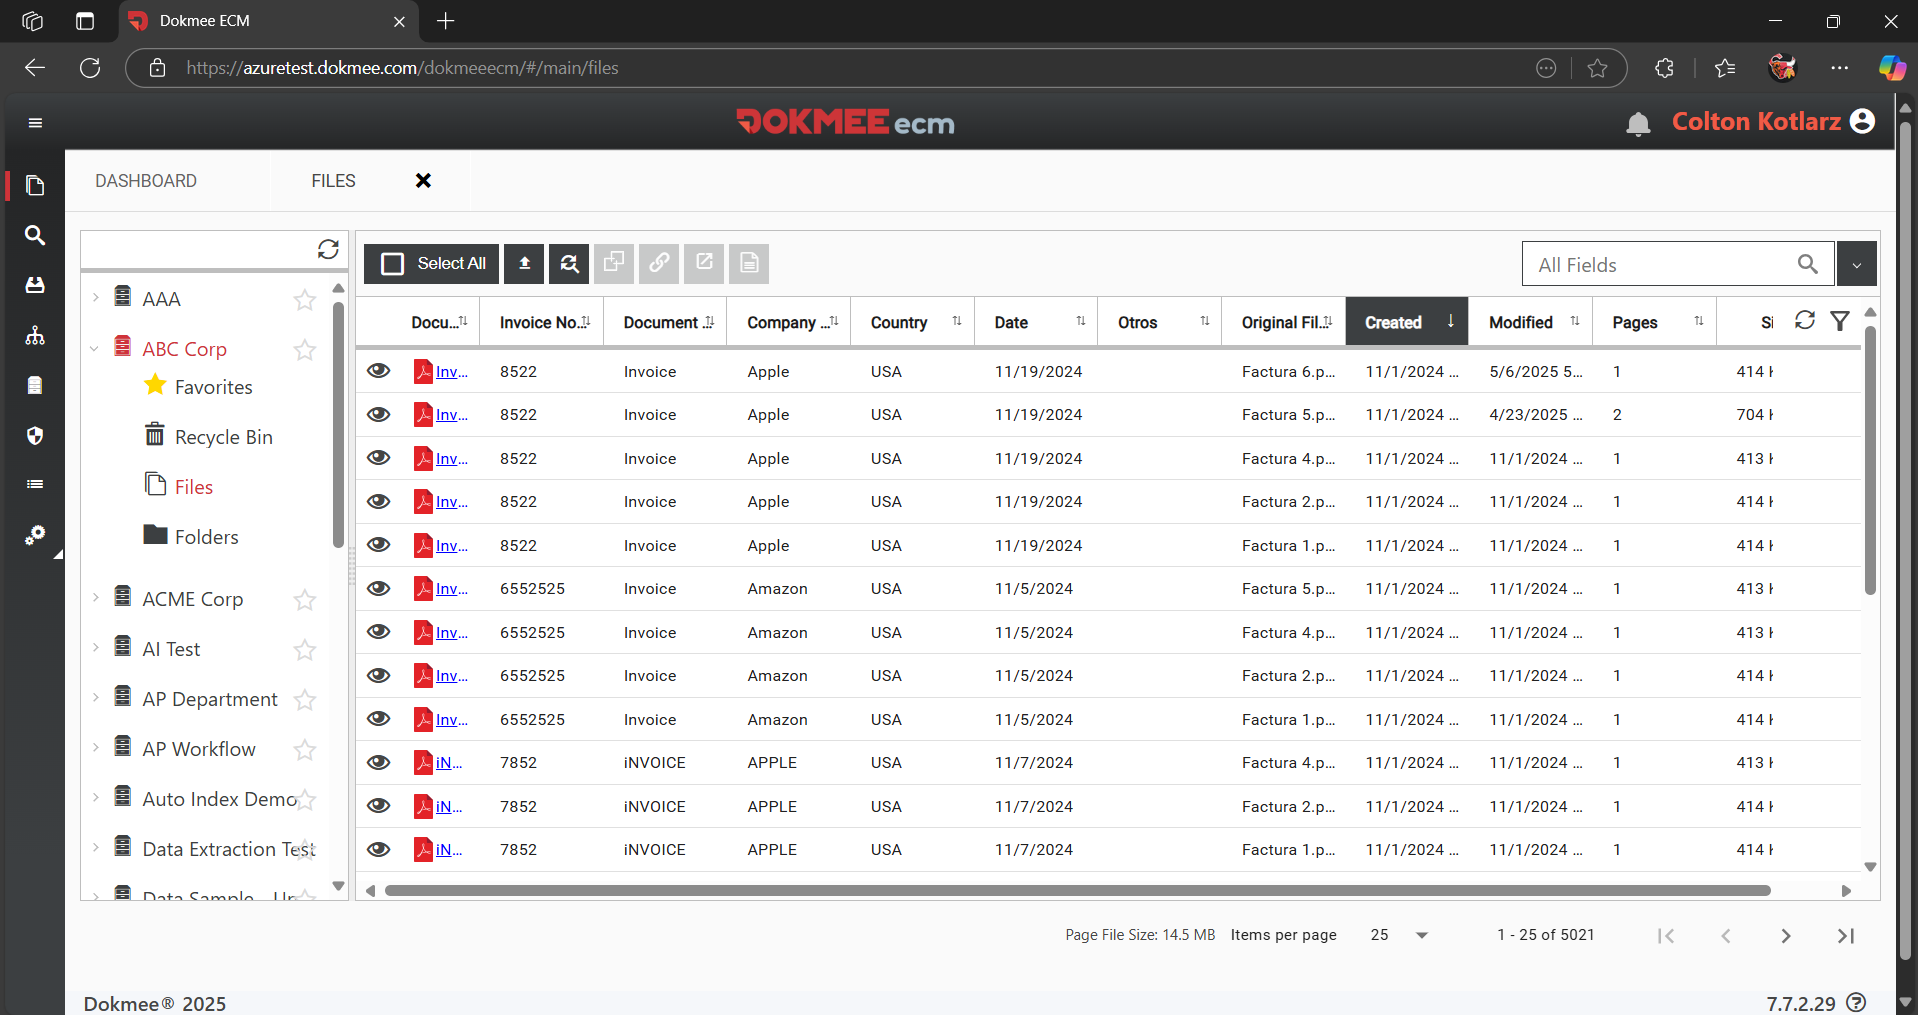Open the items per page dropdown
This screenshot has height=1015, width=1918.
(1422, 935)
